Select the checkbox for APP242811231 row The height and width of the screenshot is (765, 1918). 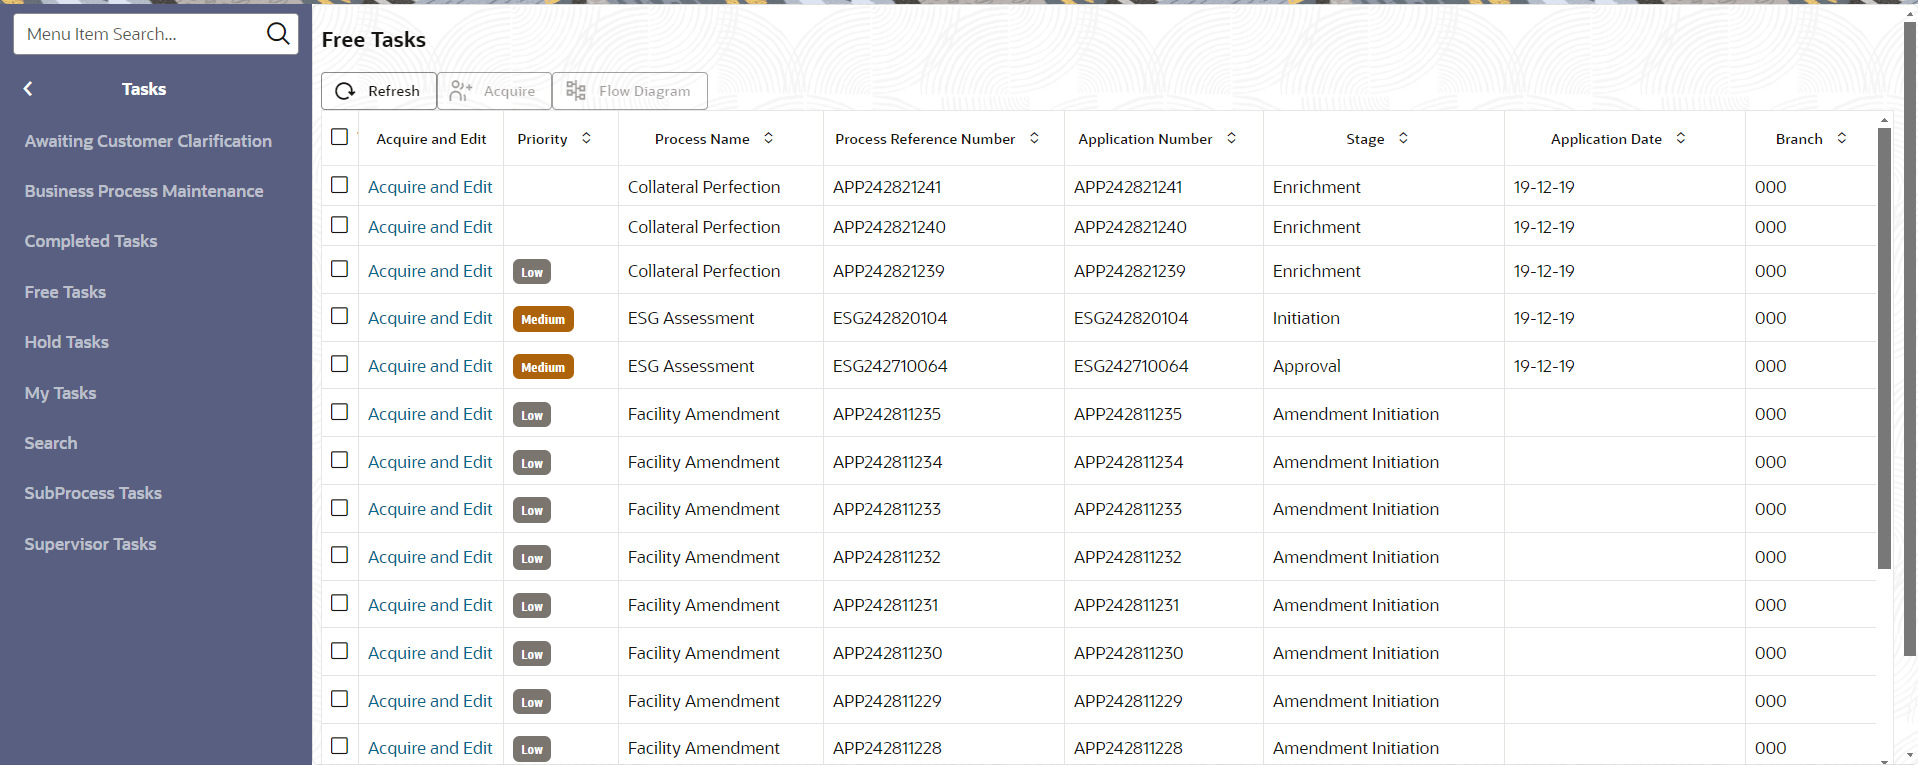(x=340, y=603)
